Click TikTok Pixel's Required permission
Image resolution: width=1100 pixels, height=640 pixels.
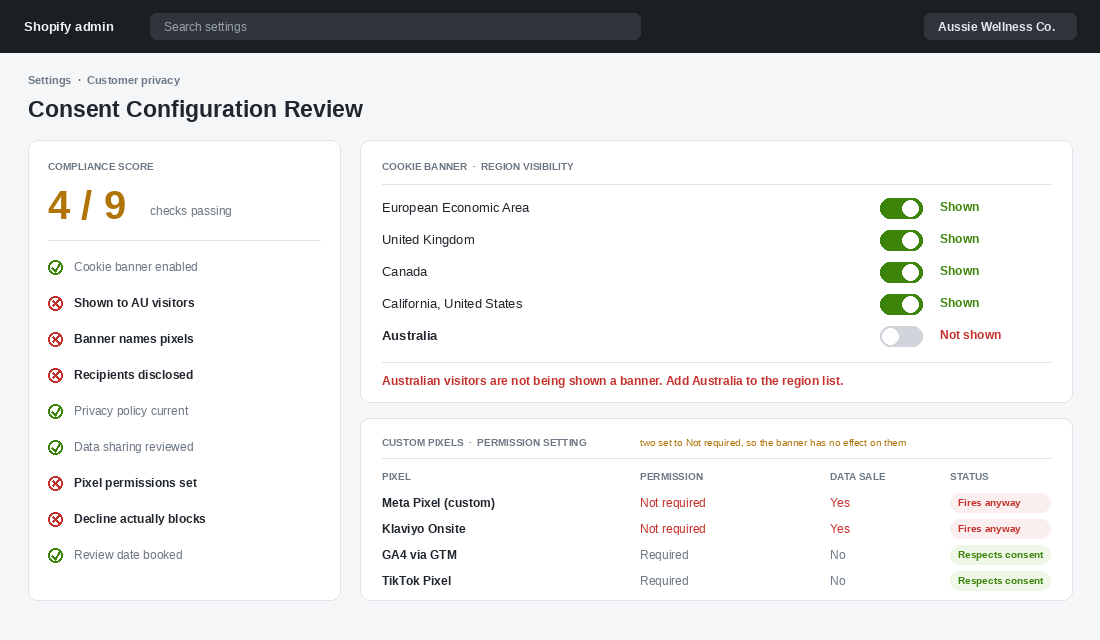tap(664, 580)
